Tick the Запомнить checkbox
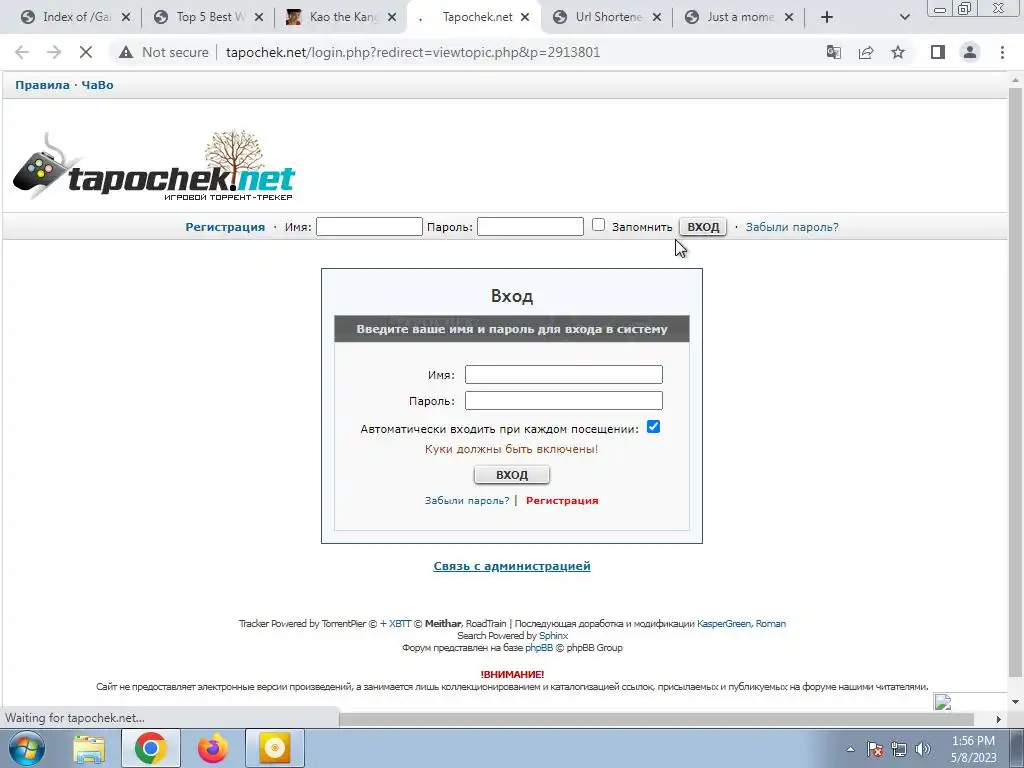 click(598, 225)
